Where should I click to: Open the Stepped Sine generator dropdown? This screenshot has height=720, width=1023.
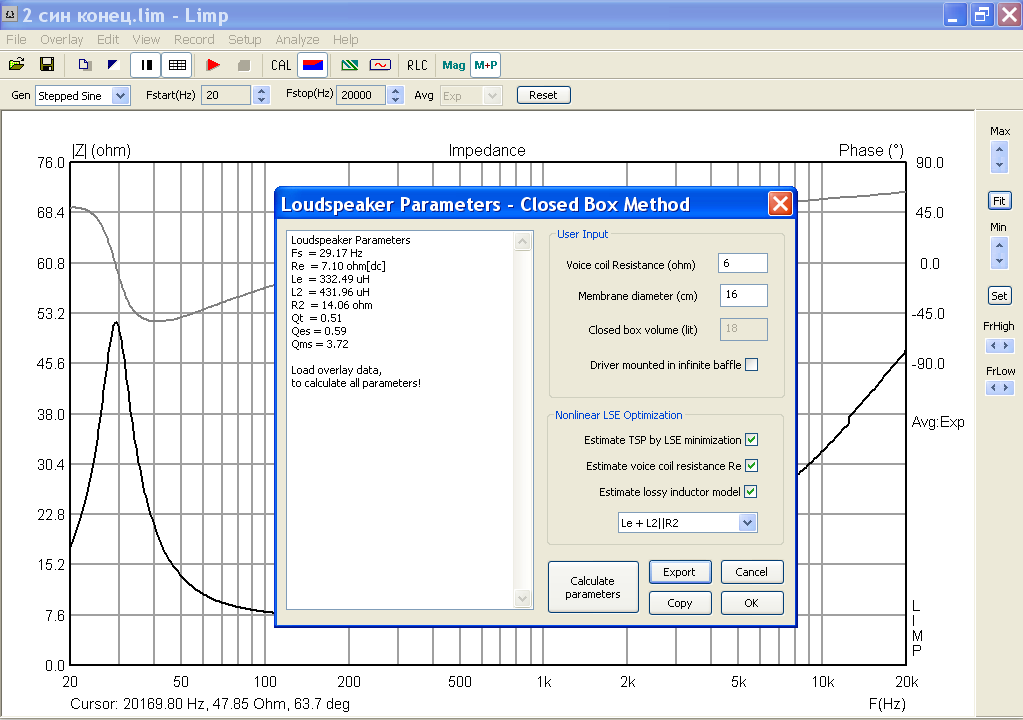click(x=121, y=96)
